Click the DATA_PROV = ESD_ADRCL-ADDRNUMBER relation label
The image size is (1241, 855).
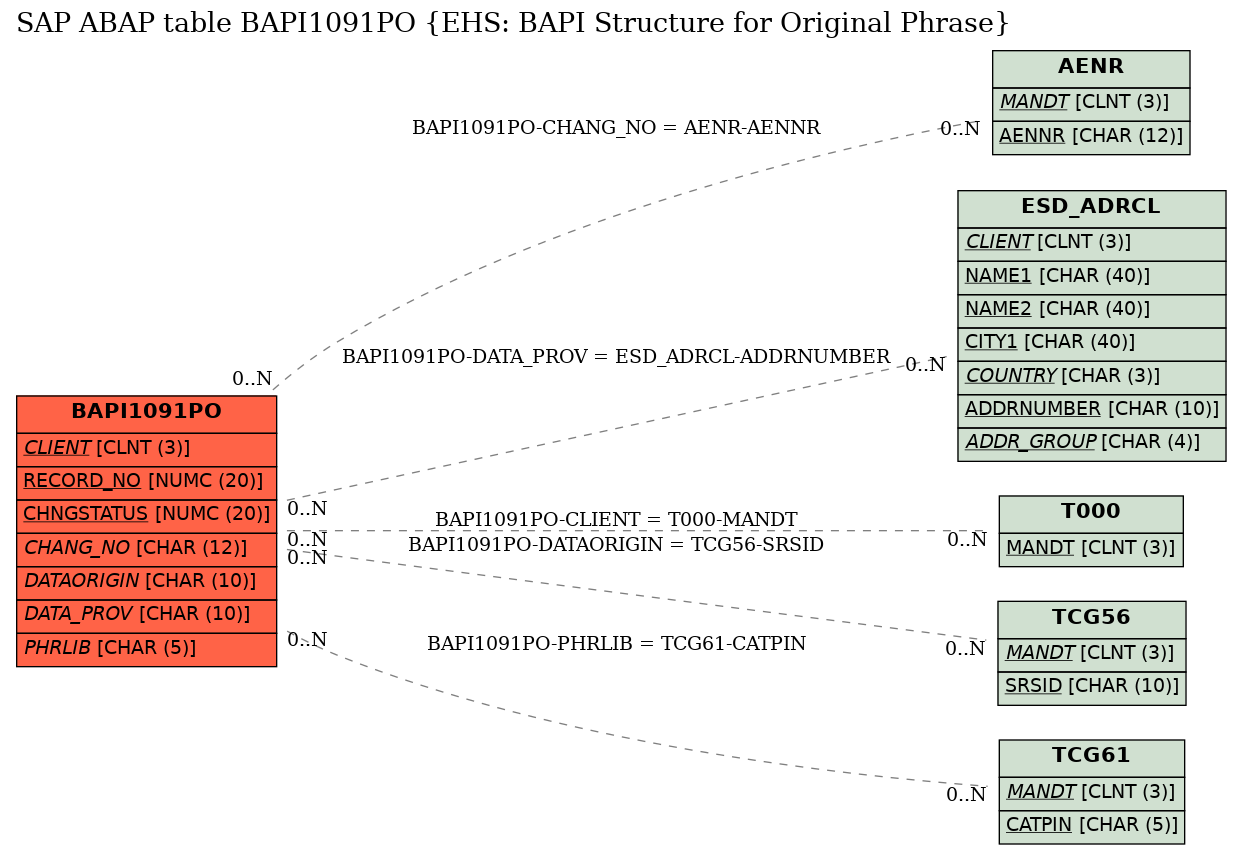[616, 357]
